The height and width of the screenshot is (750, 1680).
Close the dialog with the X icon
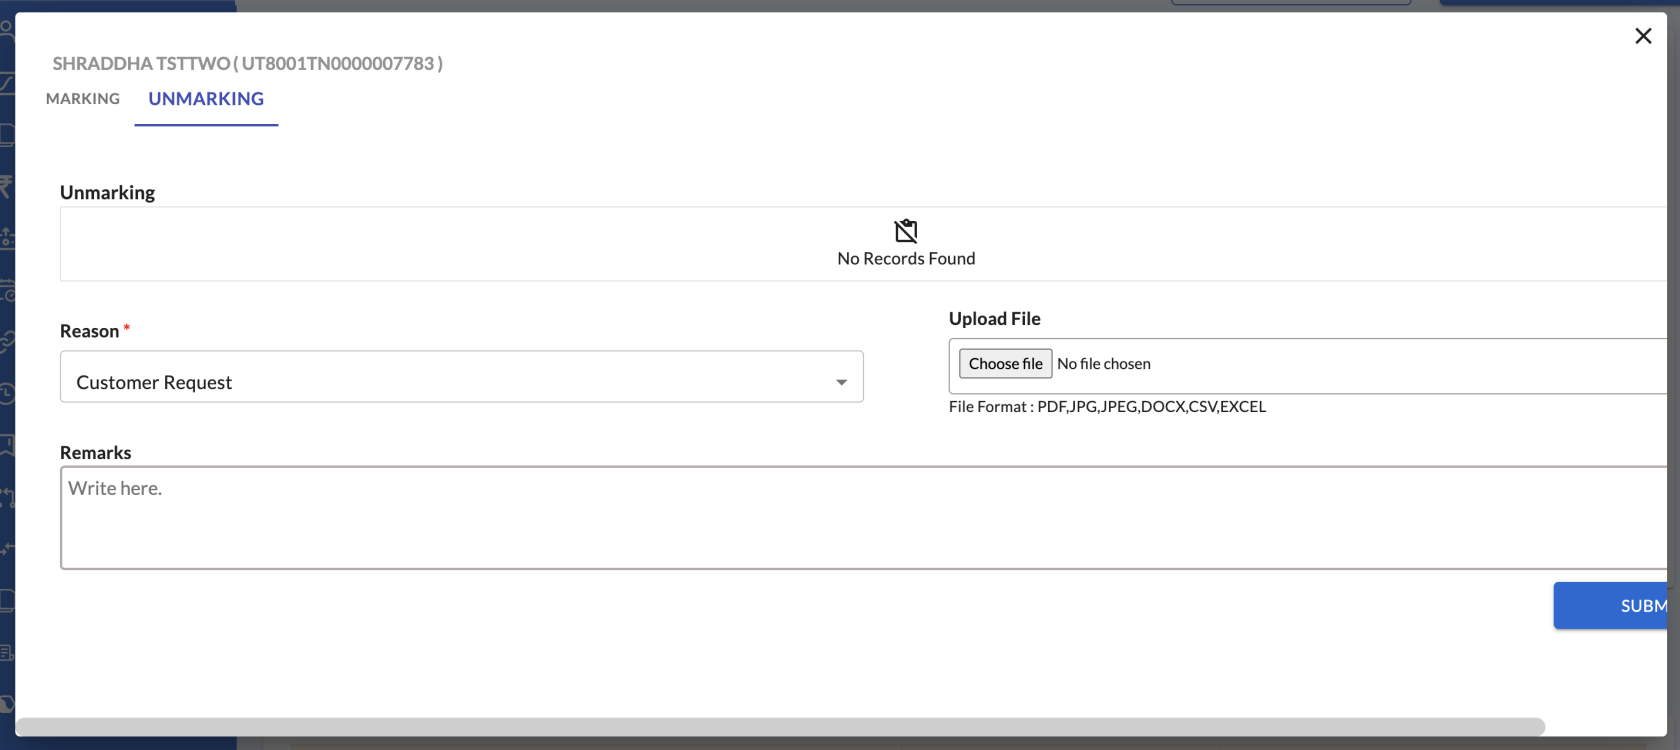click(x=1643, y=36)
